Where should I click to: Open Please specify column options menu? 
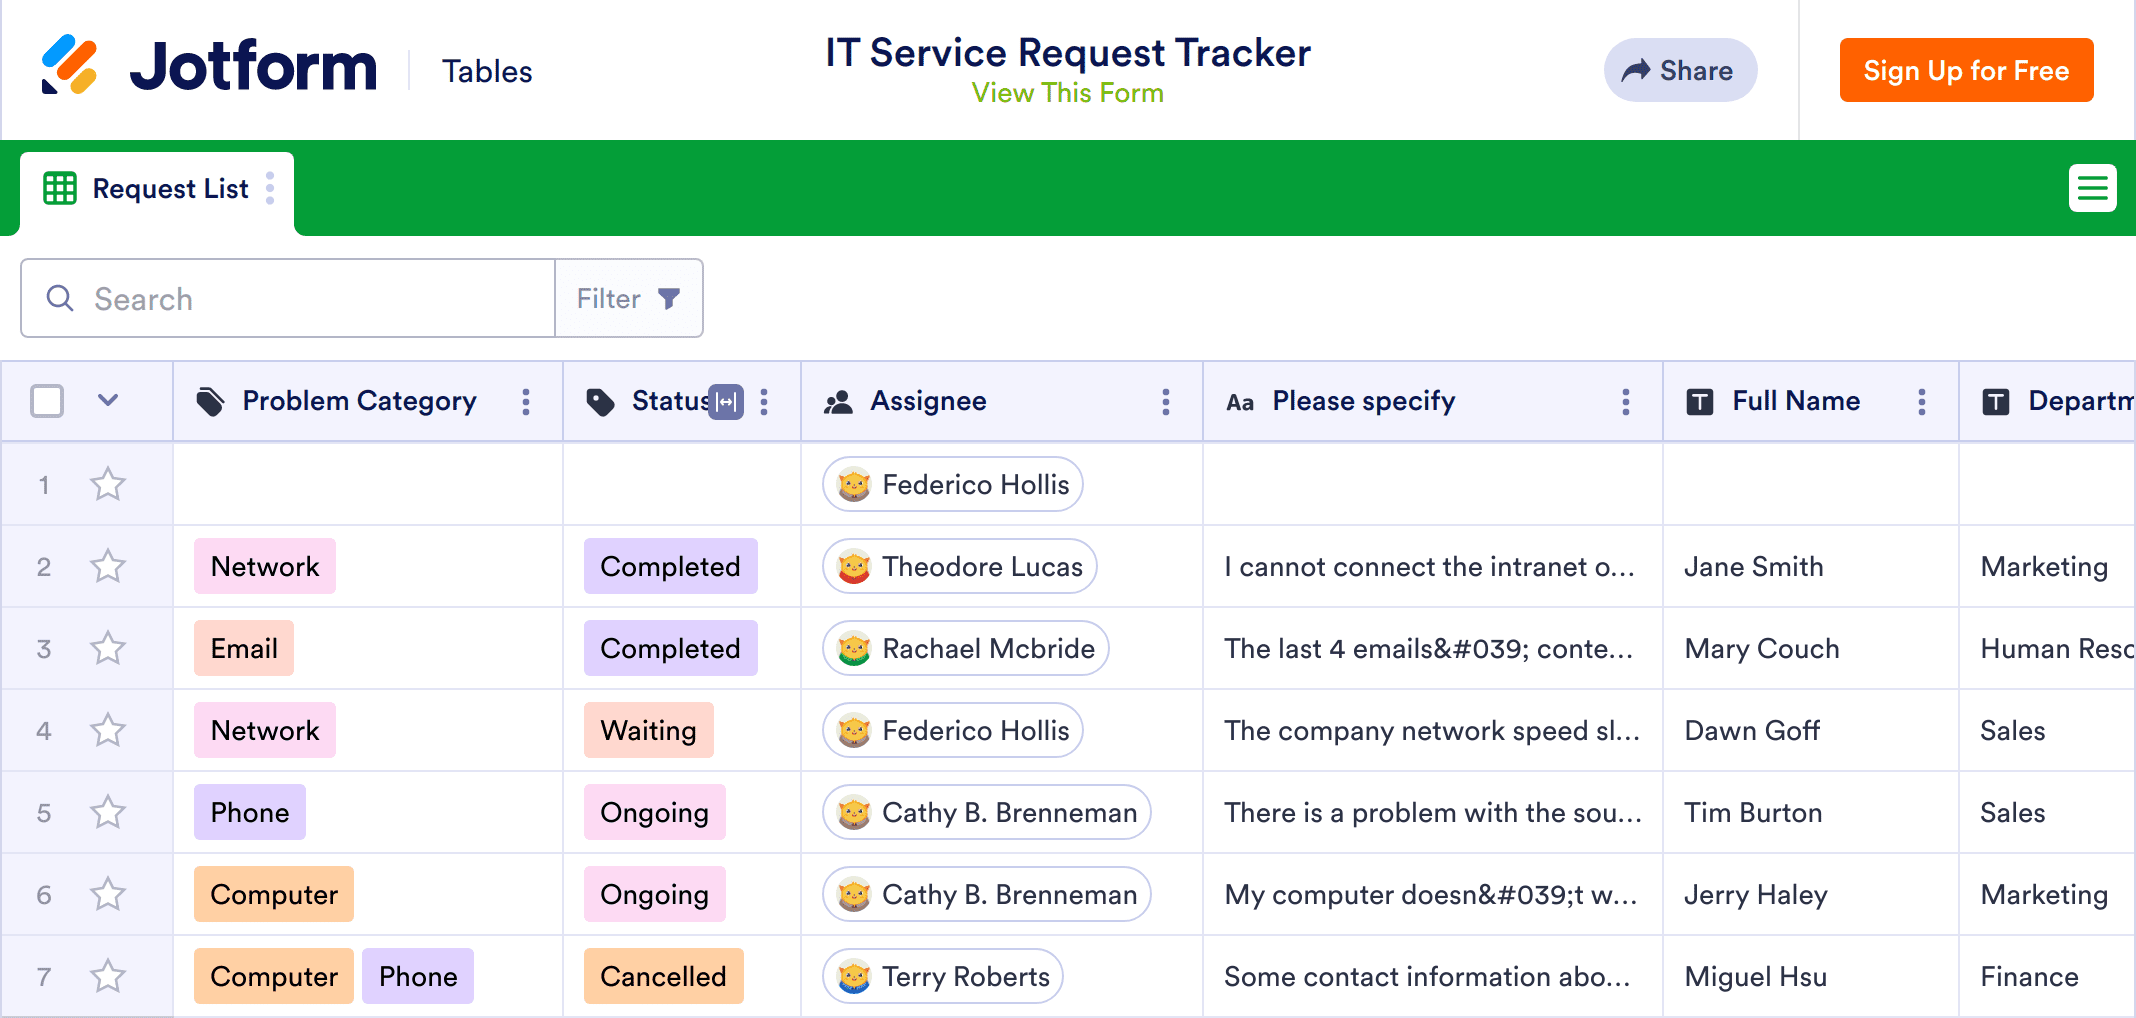point(1625,402)
